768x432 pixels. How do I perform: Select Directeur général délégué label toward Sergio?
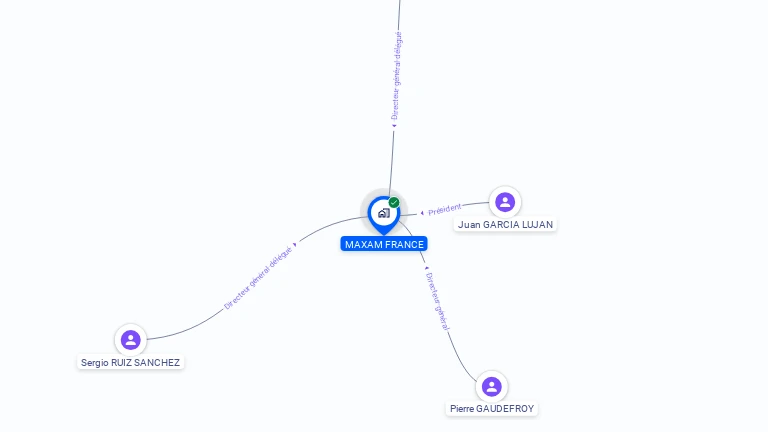click(258, 278)
